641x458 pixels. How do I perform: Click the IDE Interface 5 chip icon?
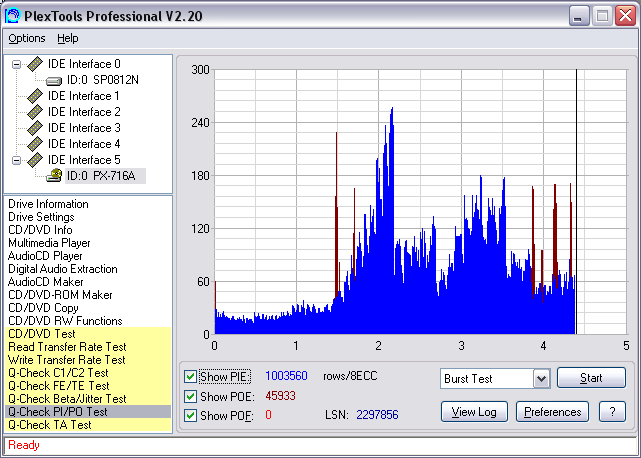click(x=35, y=159)
